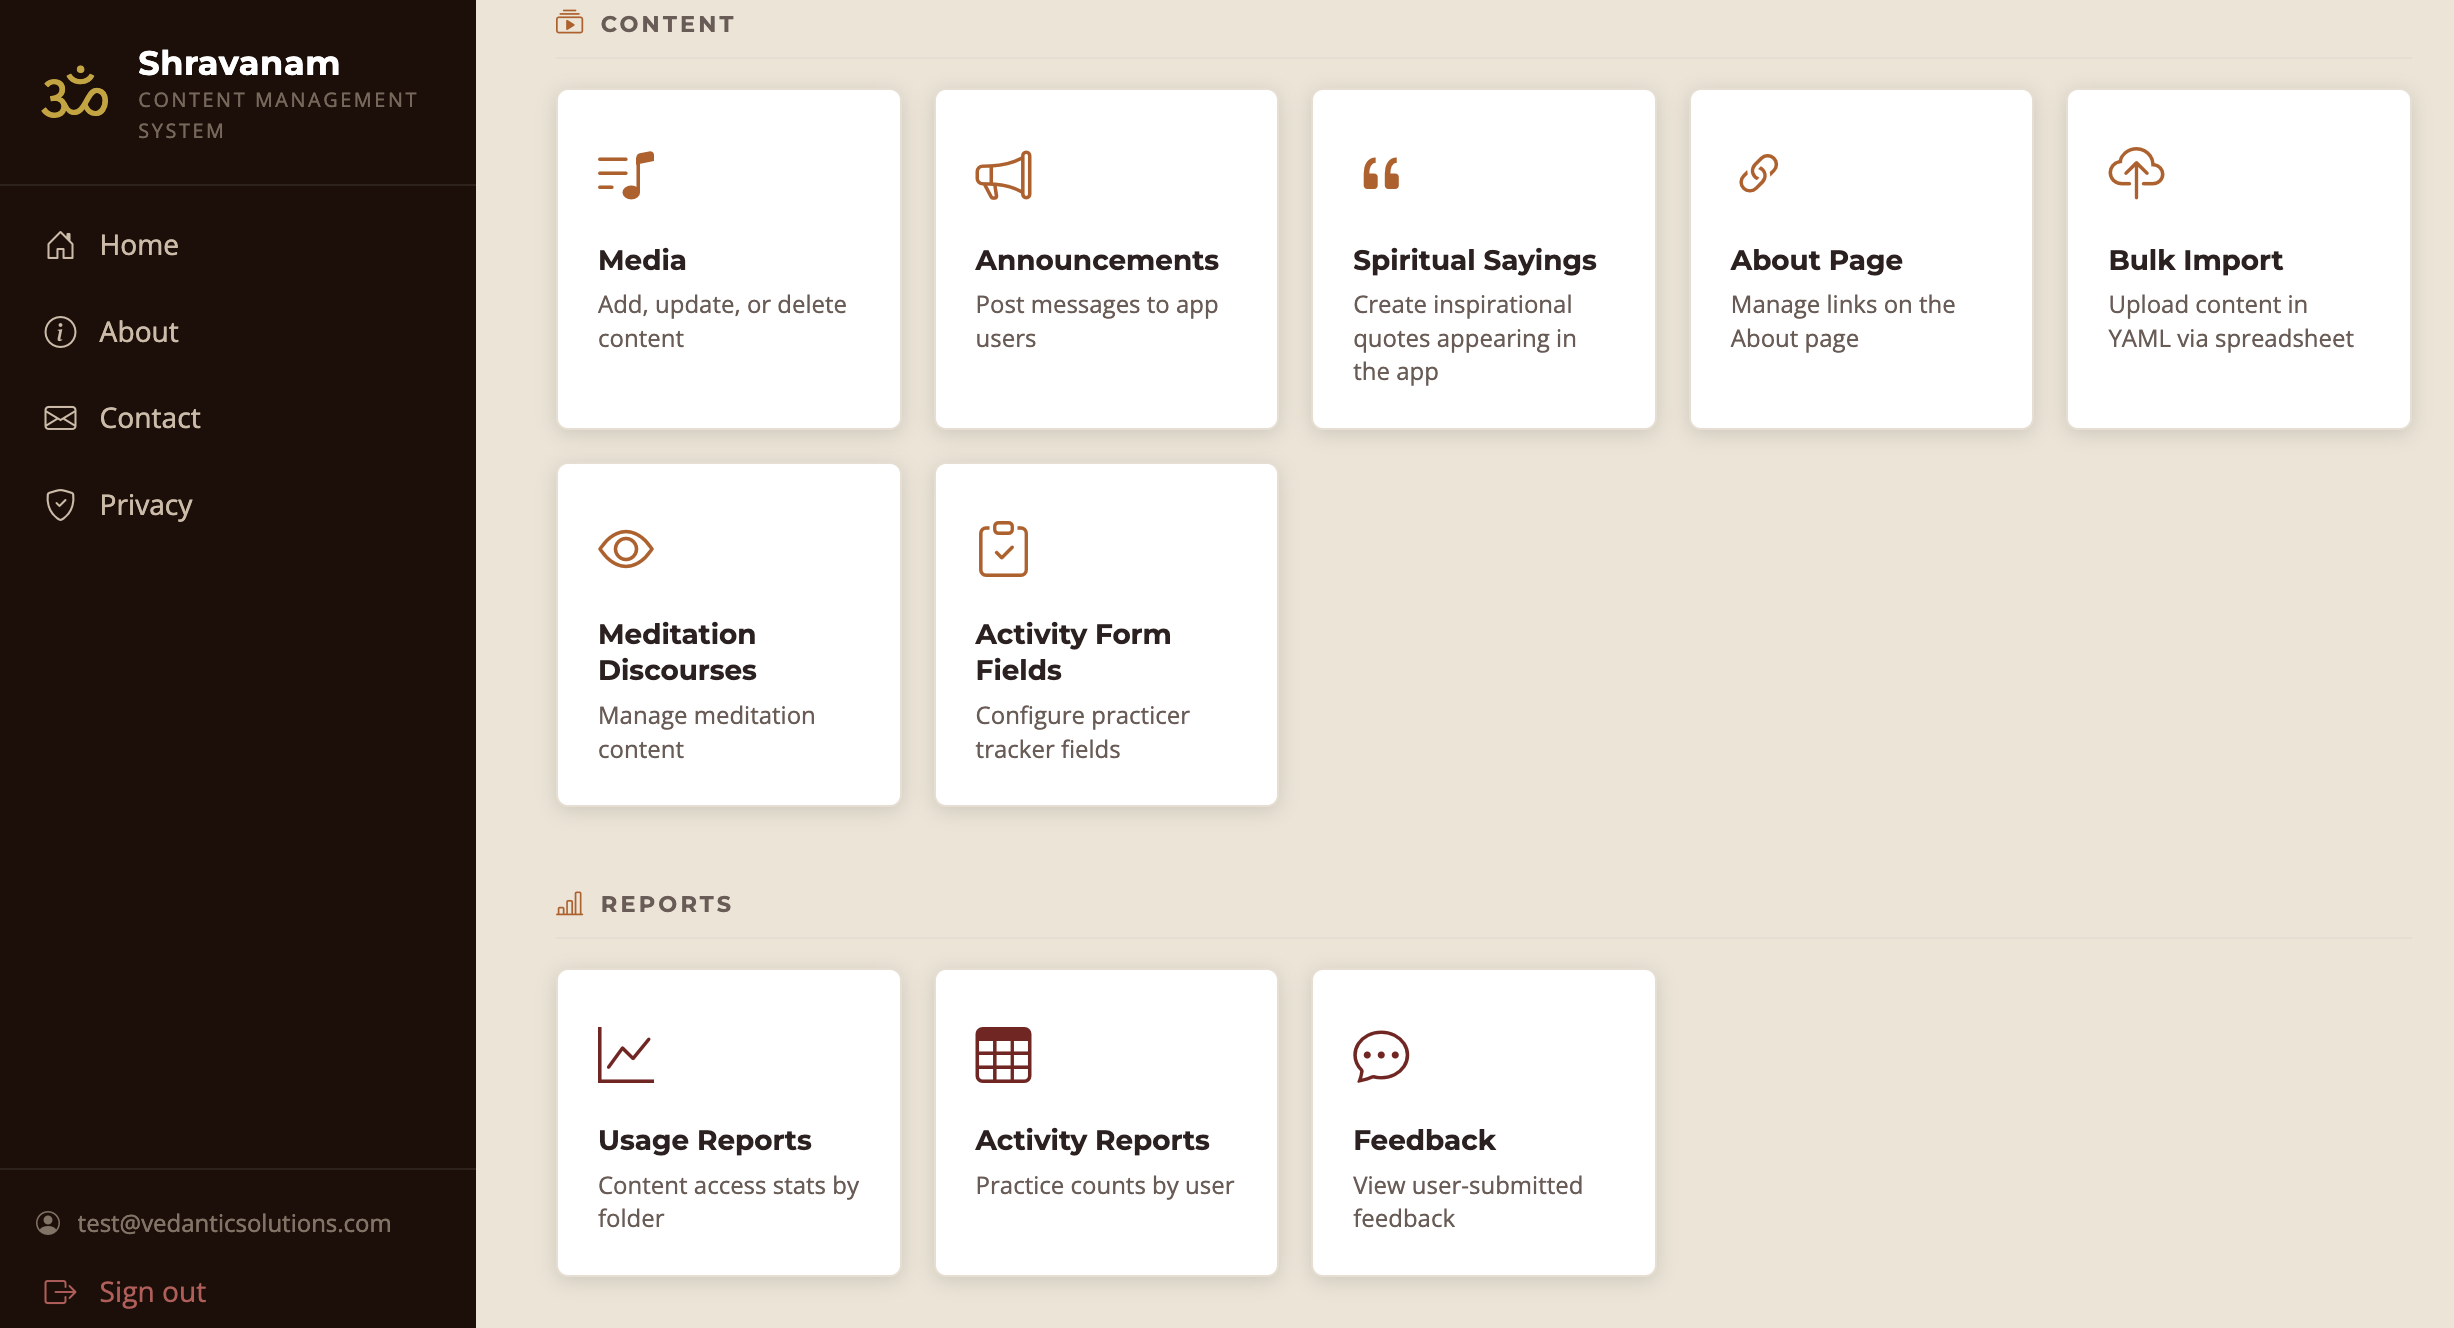Click the email test@vedanticsolutions.com

235,1223
